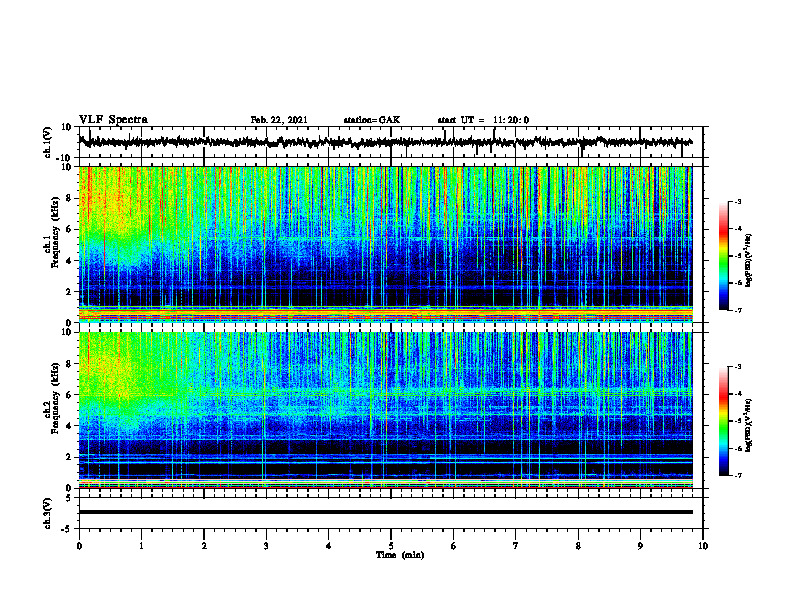Viewport: 792px width, 612px height.
Task: Click the ch.1 spectrogram color bar
Action: (x=723, y=256)
